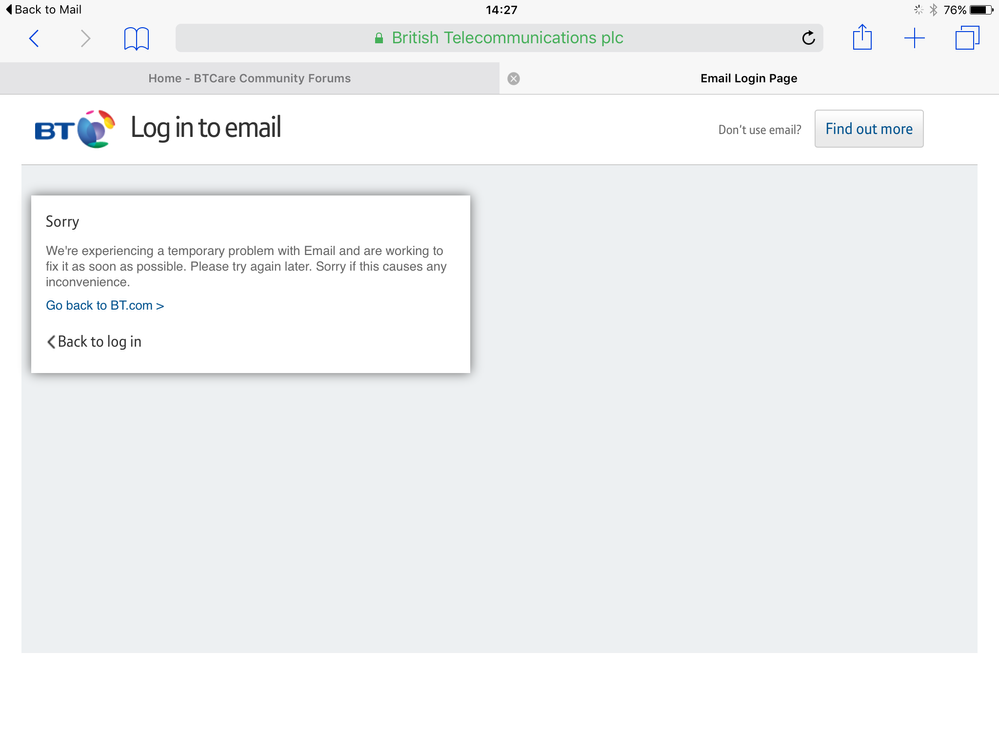999x749 pixels.
Task: Tap the battery indicator in status bar
Action: pyautogui.click(x=979, y=10)
